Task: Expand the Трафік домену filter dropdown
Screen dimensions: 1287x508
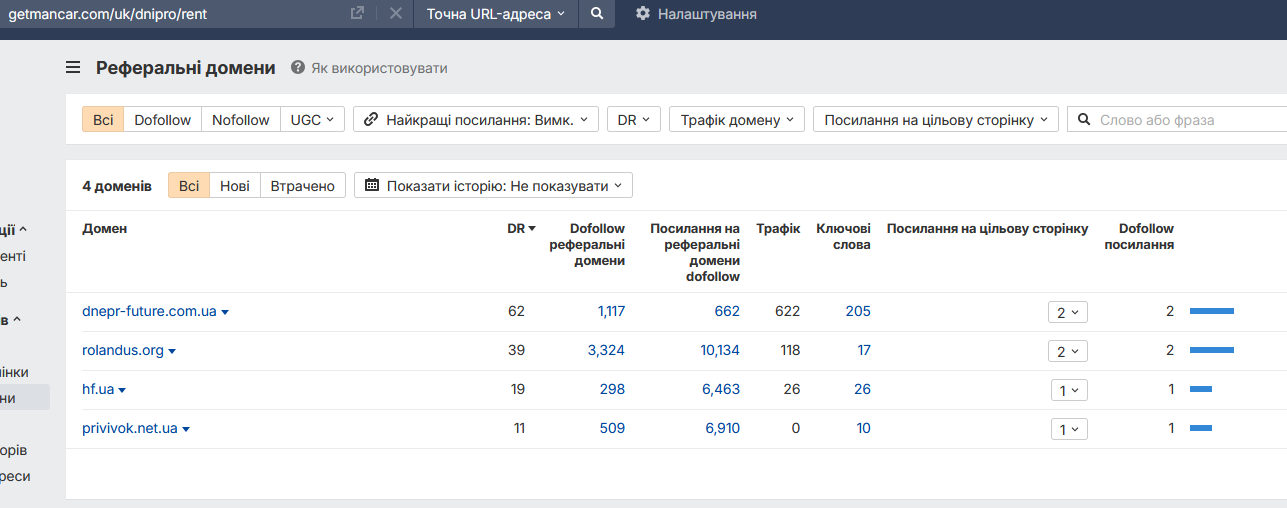Action: coord(736,120)
